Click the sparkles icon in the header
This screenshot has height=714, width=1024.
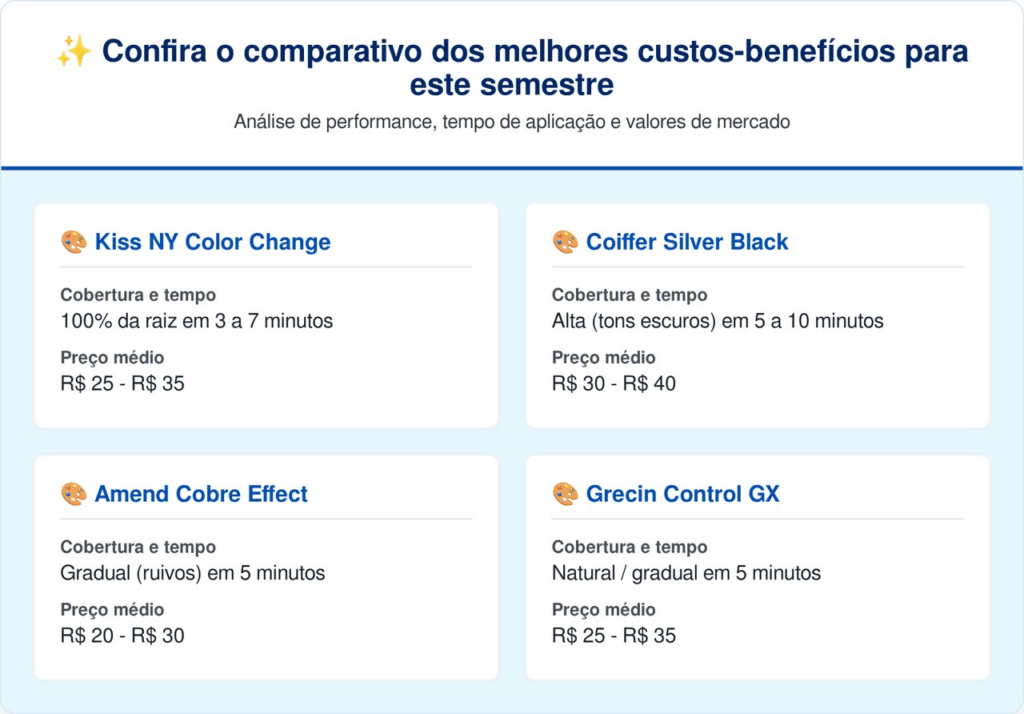click(74, 52)
